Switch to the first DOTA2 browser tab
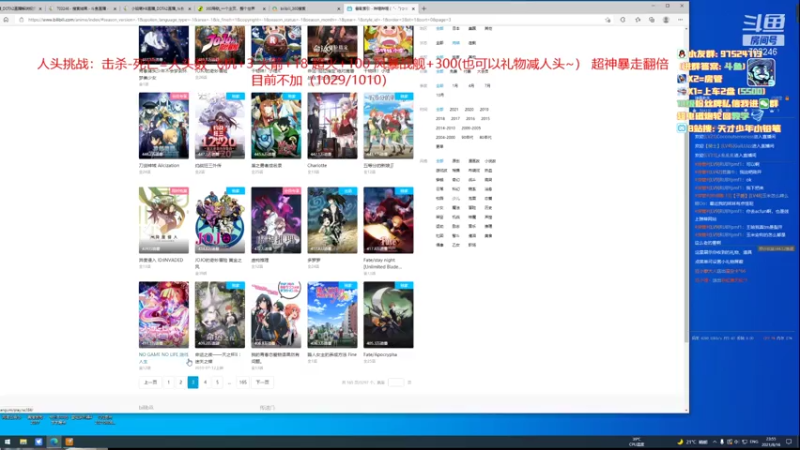The image size is (800, 450). pos(20,9)
